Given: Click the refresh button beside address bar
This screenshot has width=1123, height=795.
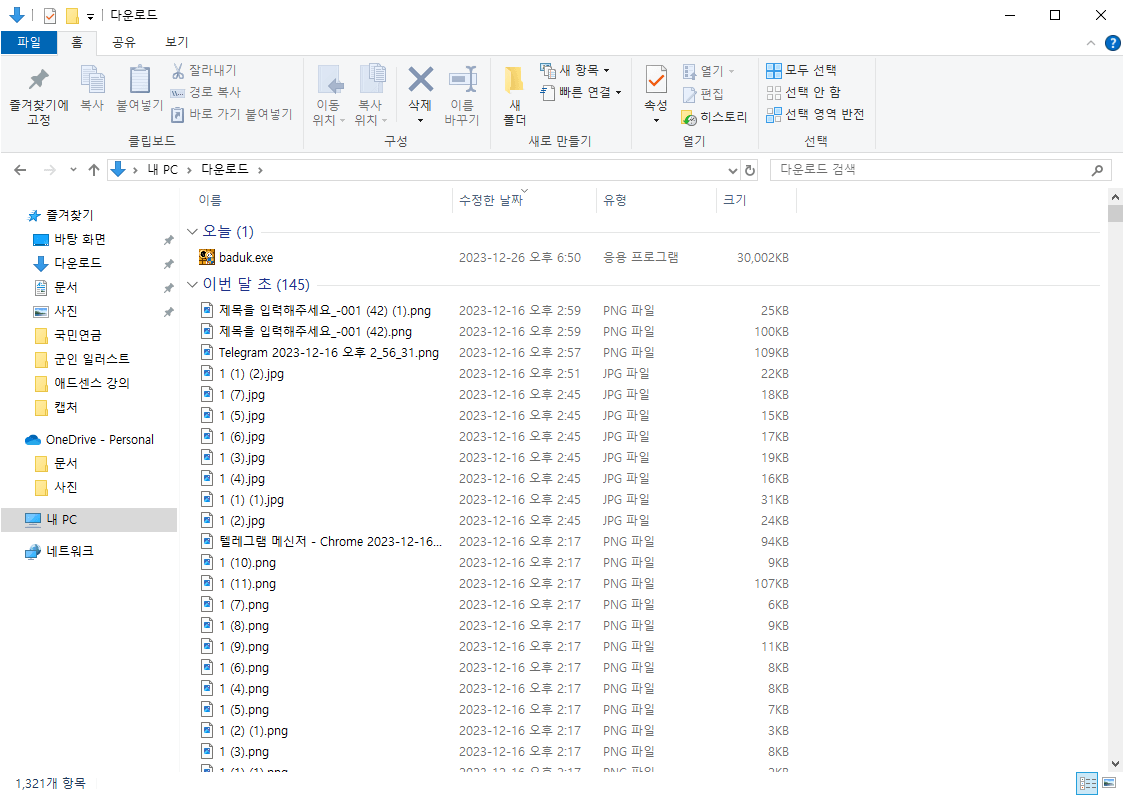Looking at the screenshot, I should pos(750,170).
